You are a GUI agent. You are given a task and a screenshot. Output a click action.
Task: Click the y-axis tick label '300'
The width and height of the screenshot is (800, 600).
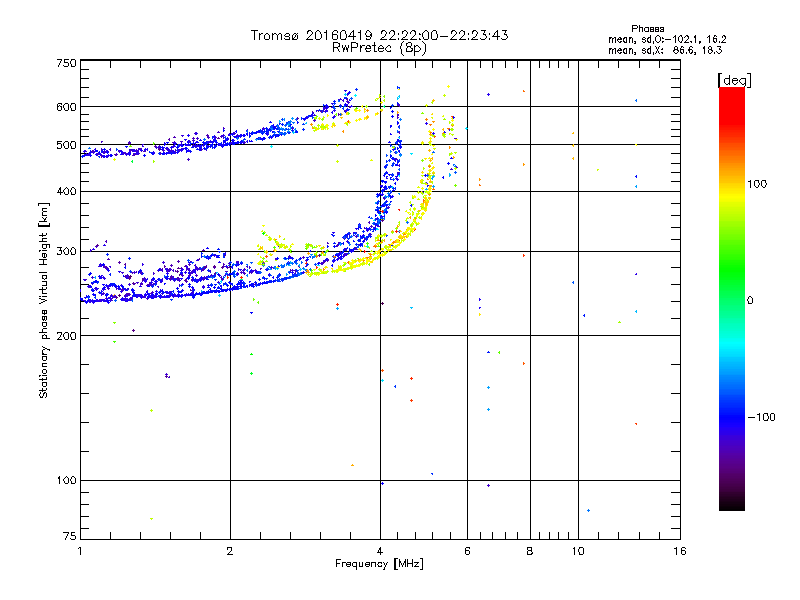(67, 252)
